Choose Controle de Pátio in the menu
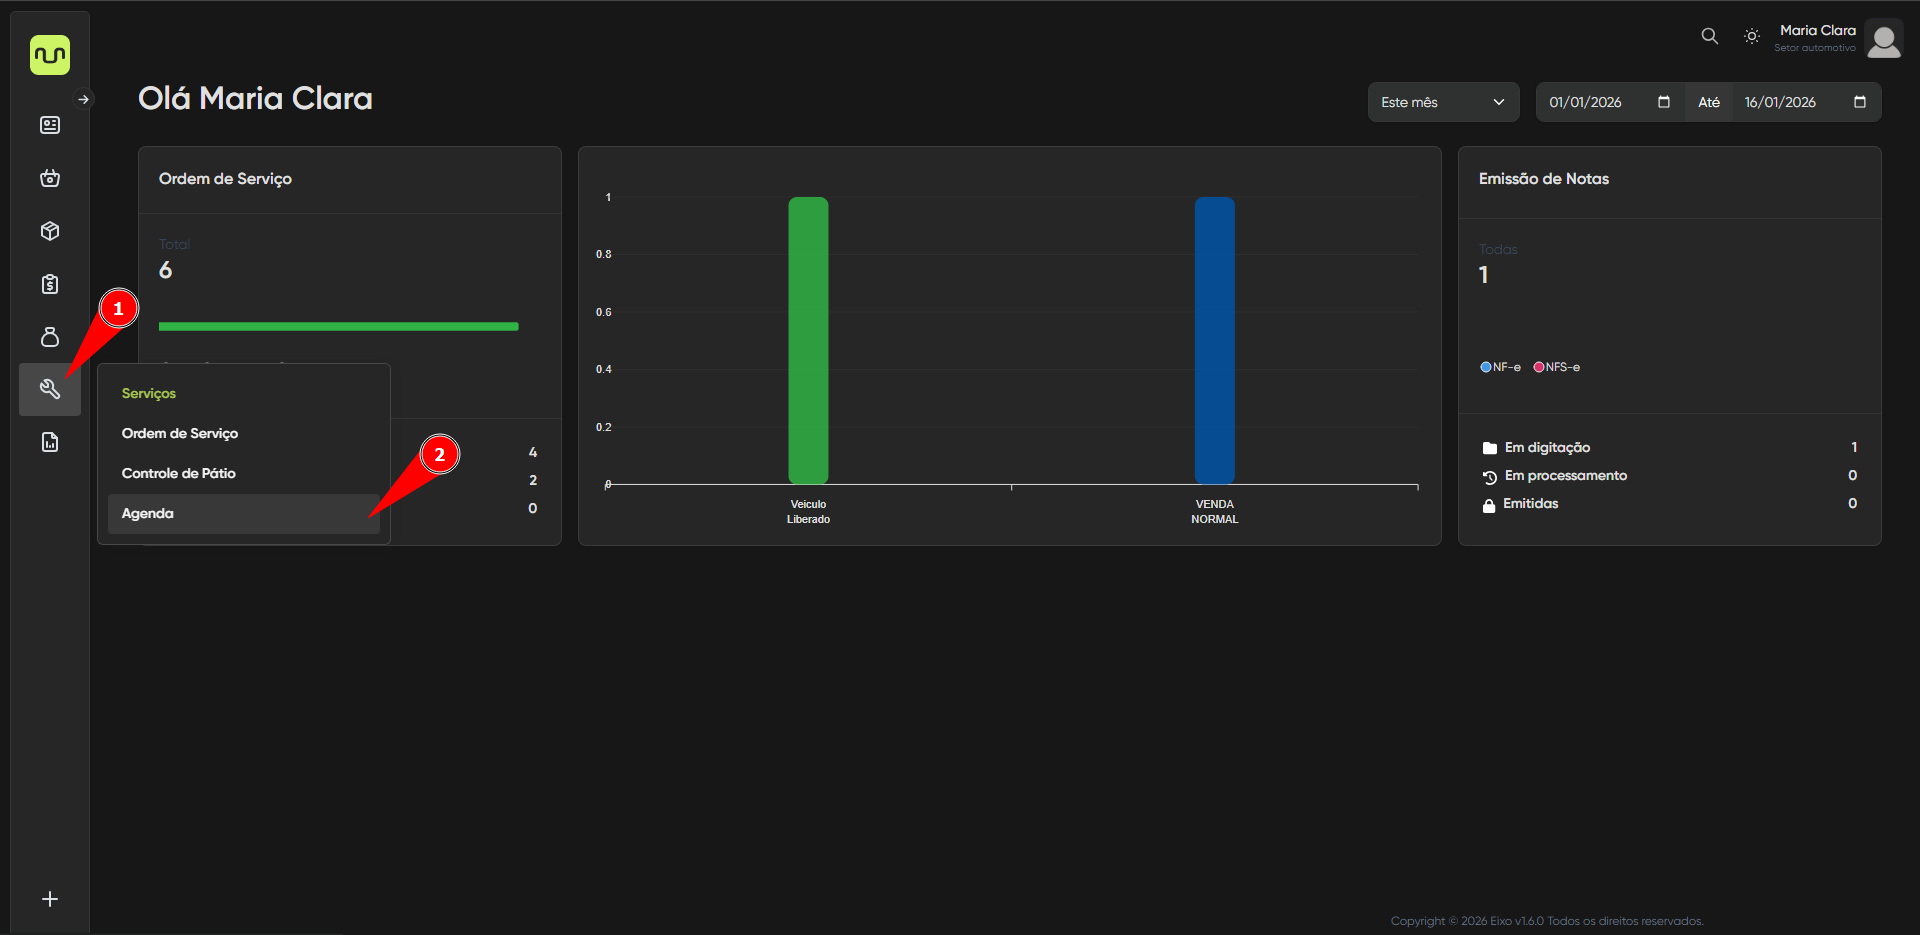This screenshot has height=935, width=1920. (x=178, y=473)
